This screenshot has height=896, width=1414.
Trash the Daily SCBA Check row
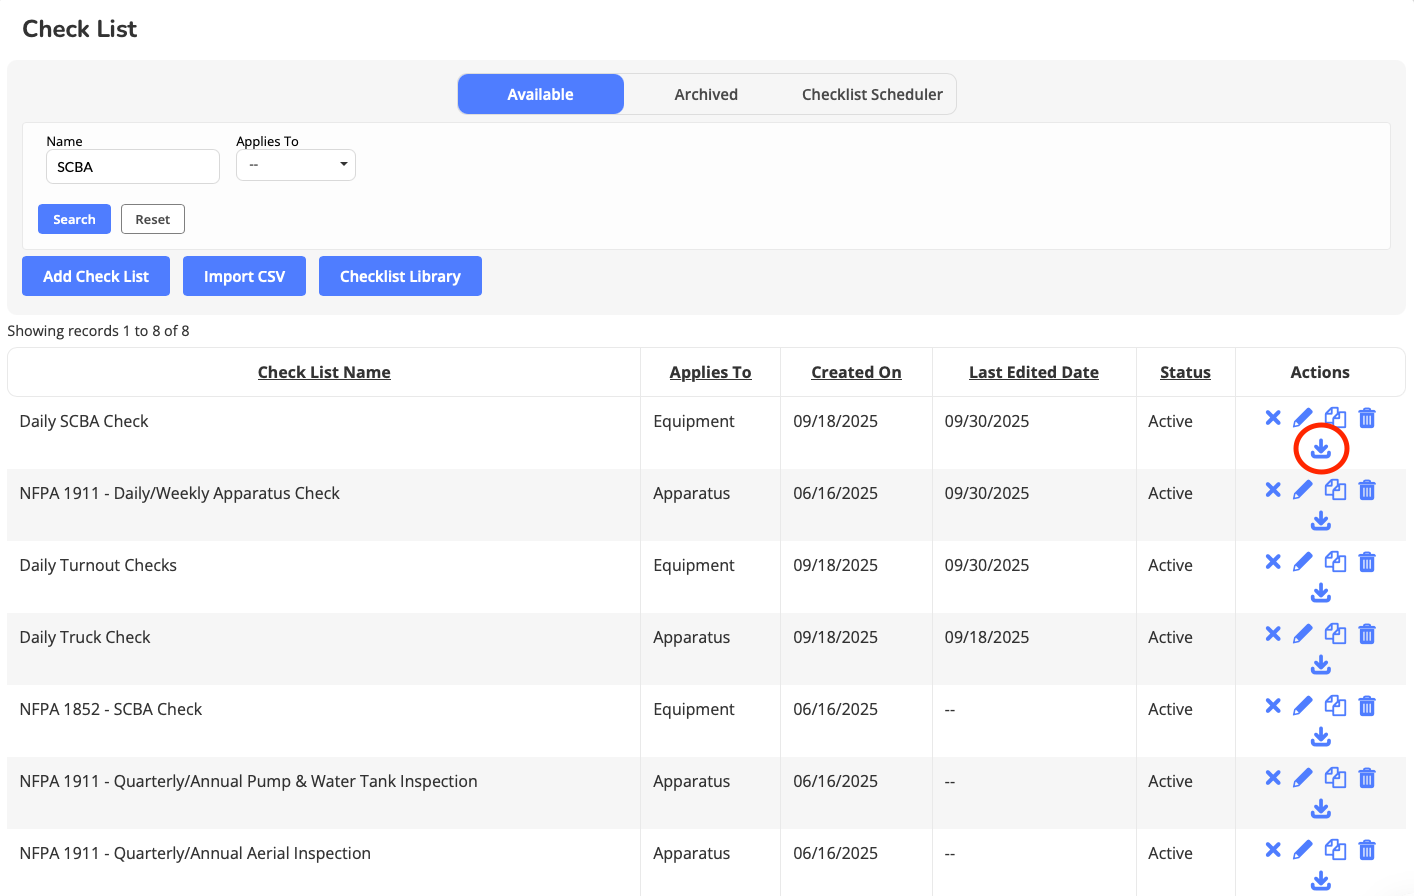[x=1367, y=418]
